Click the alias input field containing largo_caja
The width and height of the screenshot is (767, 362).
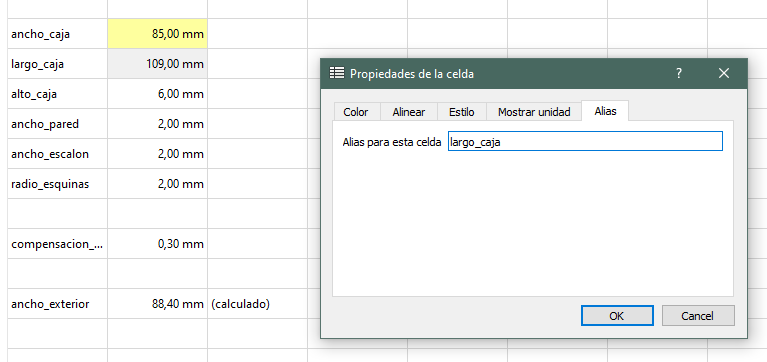(585, 141)
